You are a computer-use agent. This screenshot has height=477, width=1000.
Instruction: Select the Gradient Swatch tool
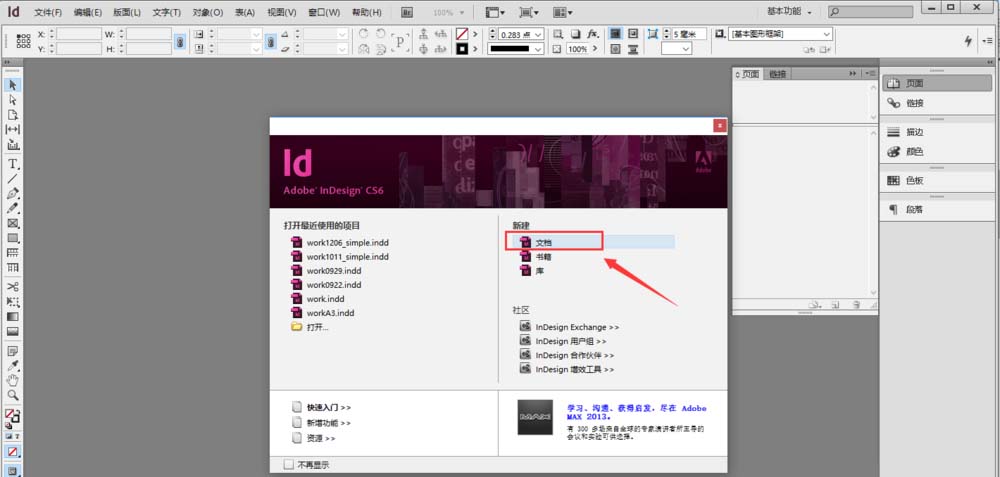pyautogui.click(x=13, y=316)
